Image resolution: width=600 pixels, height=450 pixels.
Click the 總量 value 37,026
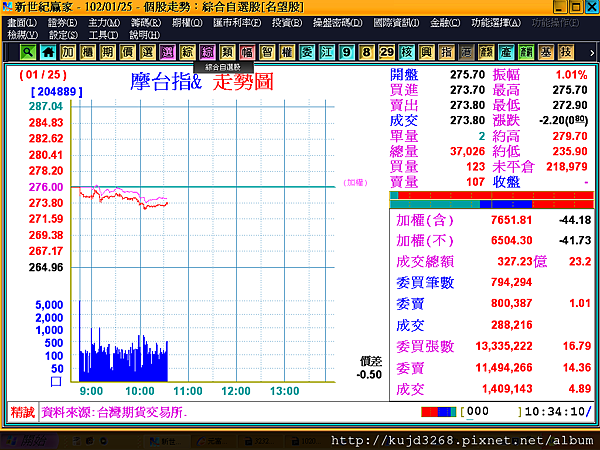click(x=467, y=151)
